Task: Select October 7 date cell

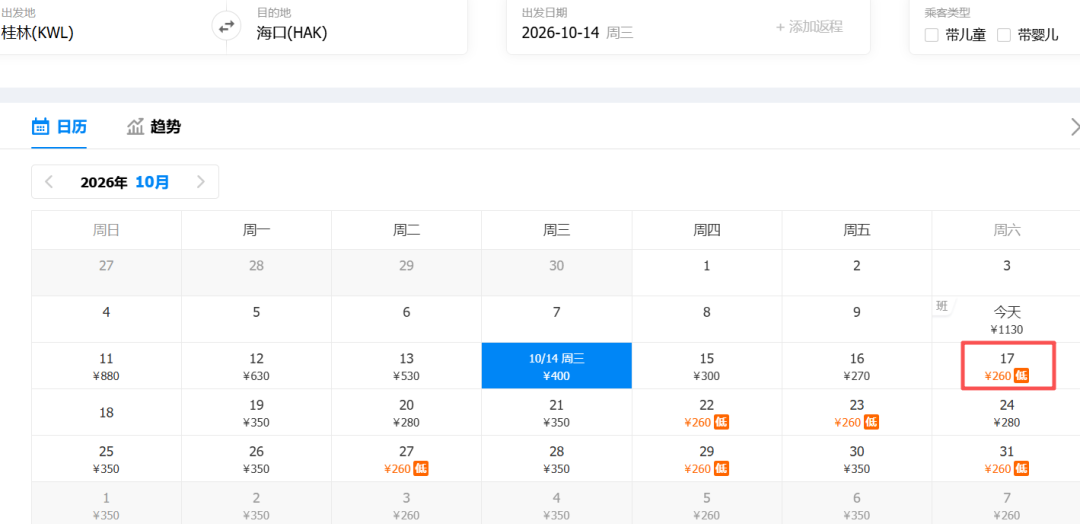Action: pyautogui.click(x=557, y=319)
